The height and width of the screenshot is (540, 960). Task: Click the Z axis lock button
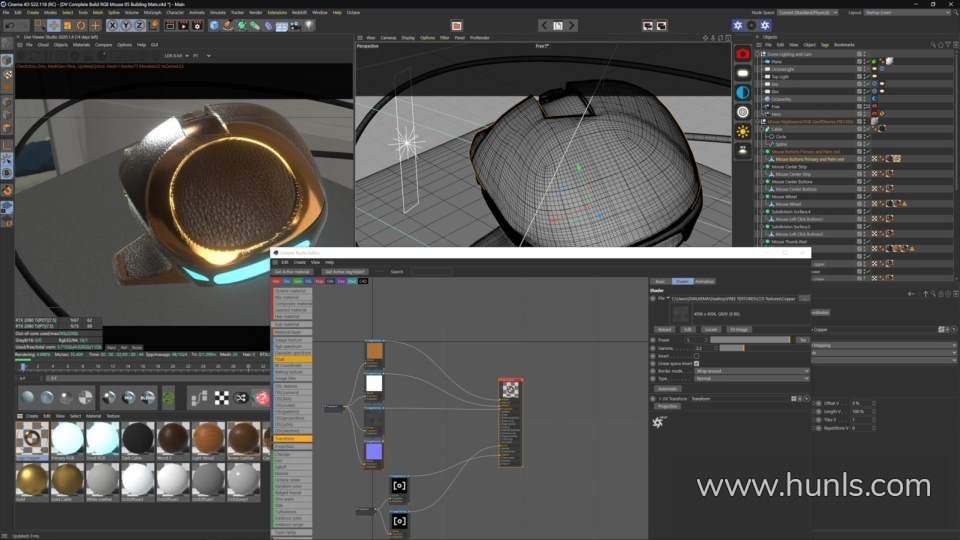[139, 25]
